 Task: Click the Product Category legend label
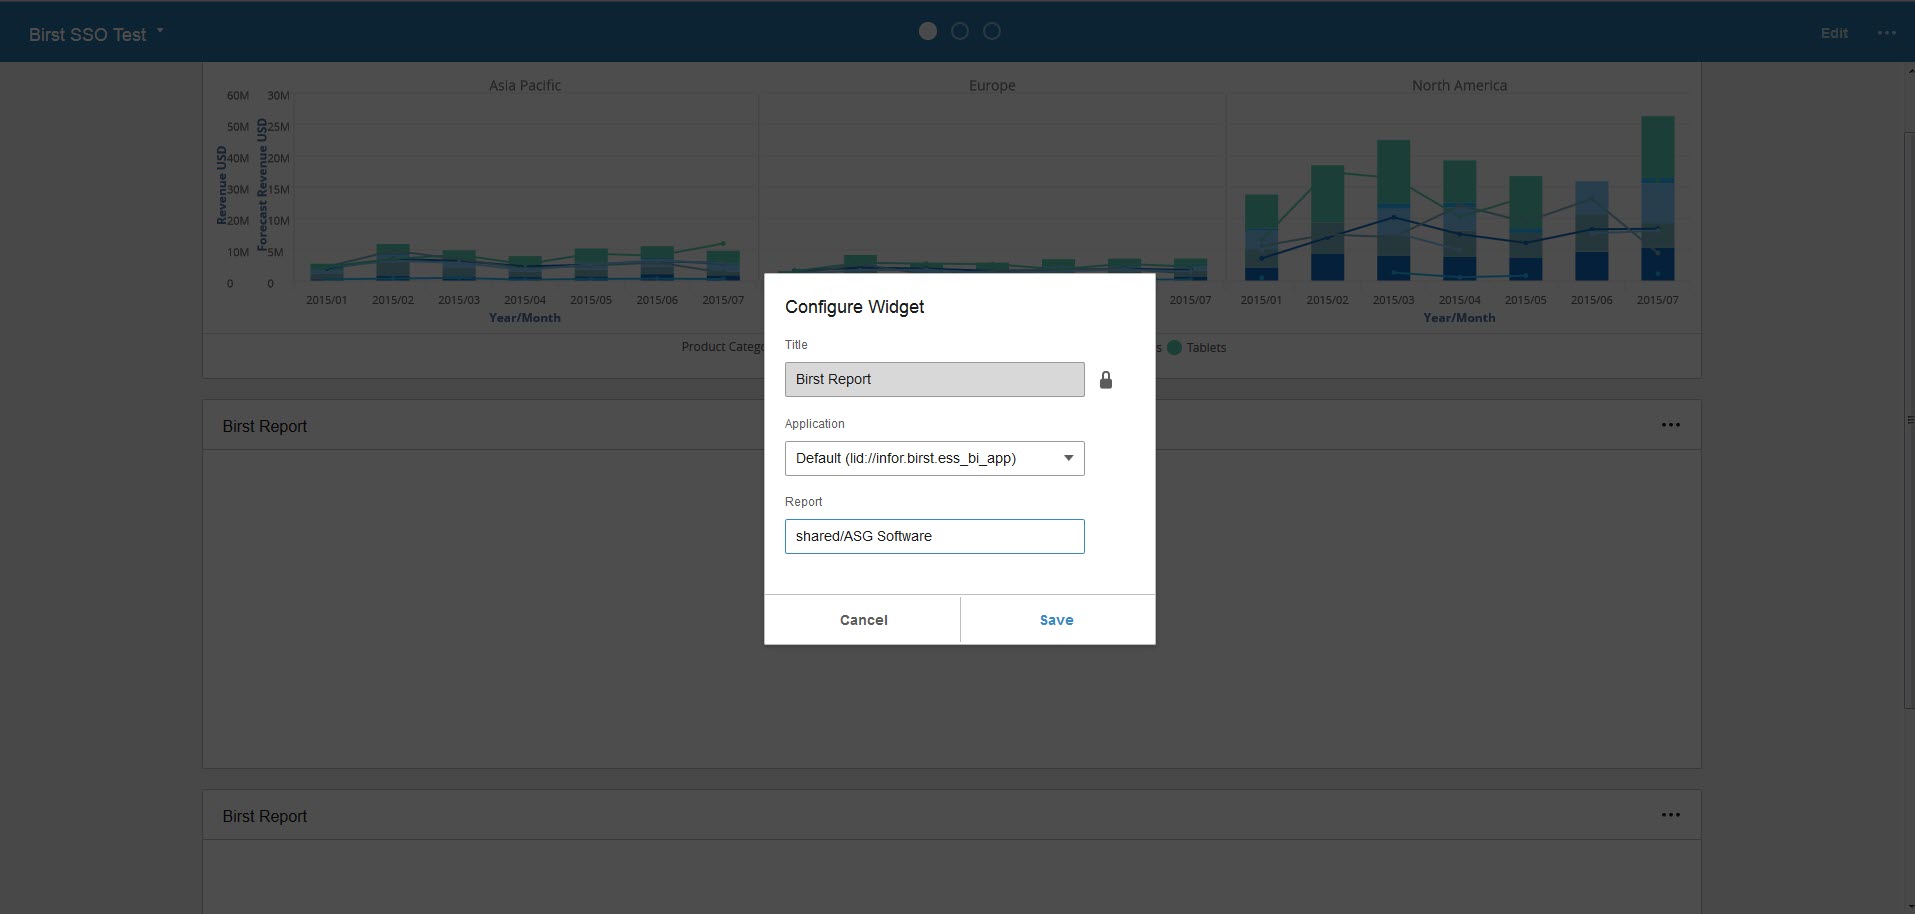722,347
